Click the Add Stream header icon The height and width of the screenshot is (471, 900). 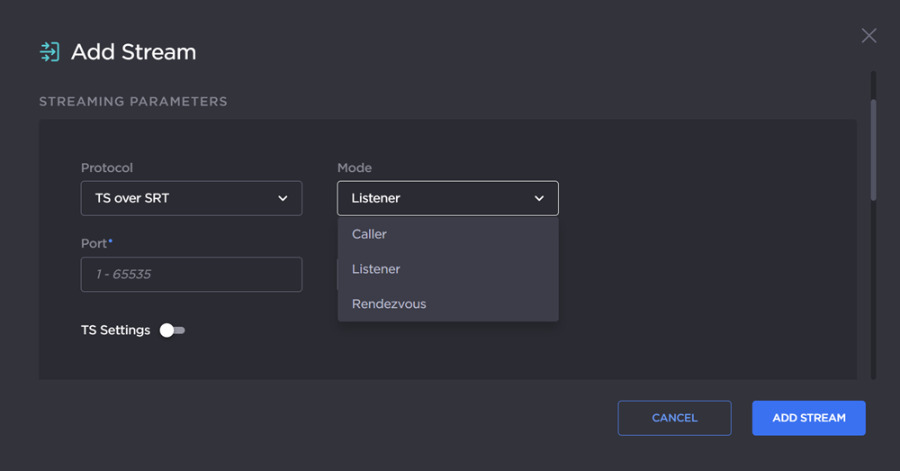point(49,52)
